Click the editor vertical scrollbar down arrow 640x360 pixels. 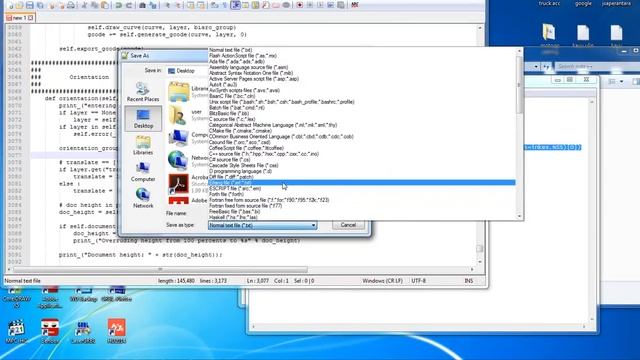pos(480,262)
